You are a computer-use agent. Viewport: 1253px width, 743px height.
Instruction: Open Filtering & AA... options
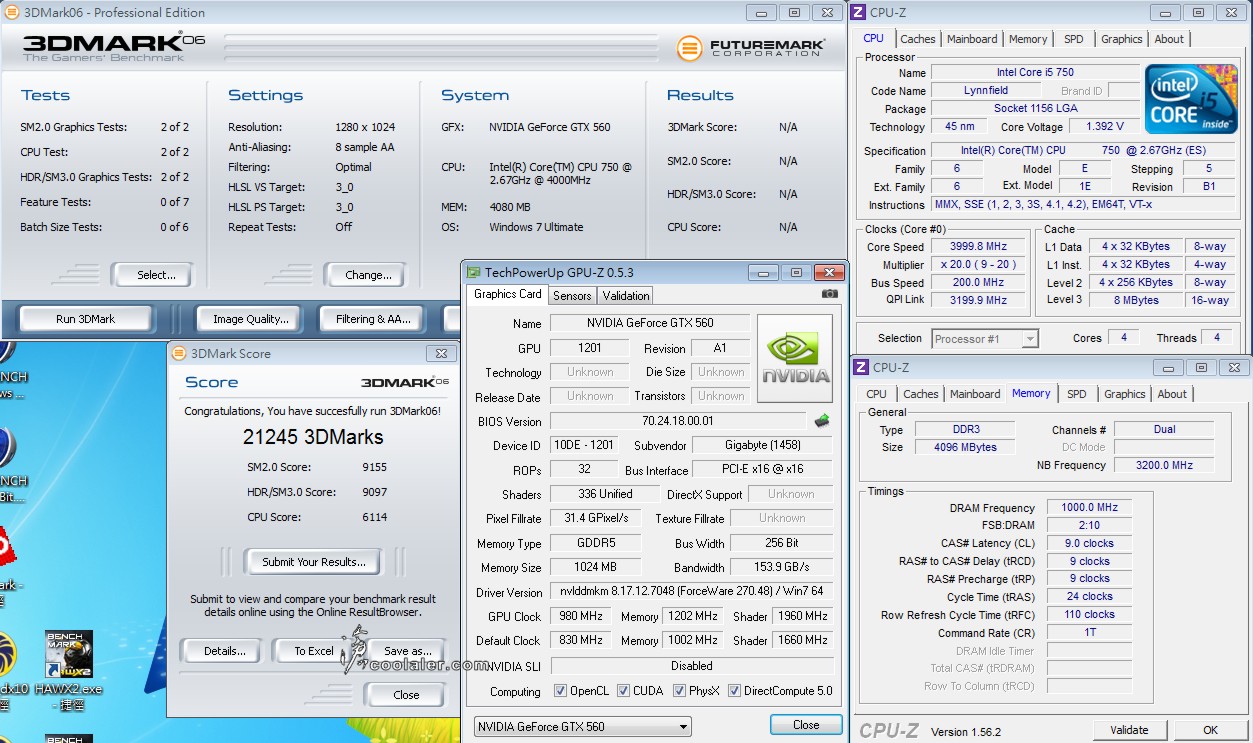point(373,319)
